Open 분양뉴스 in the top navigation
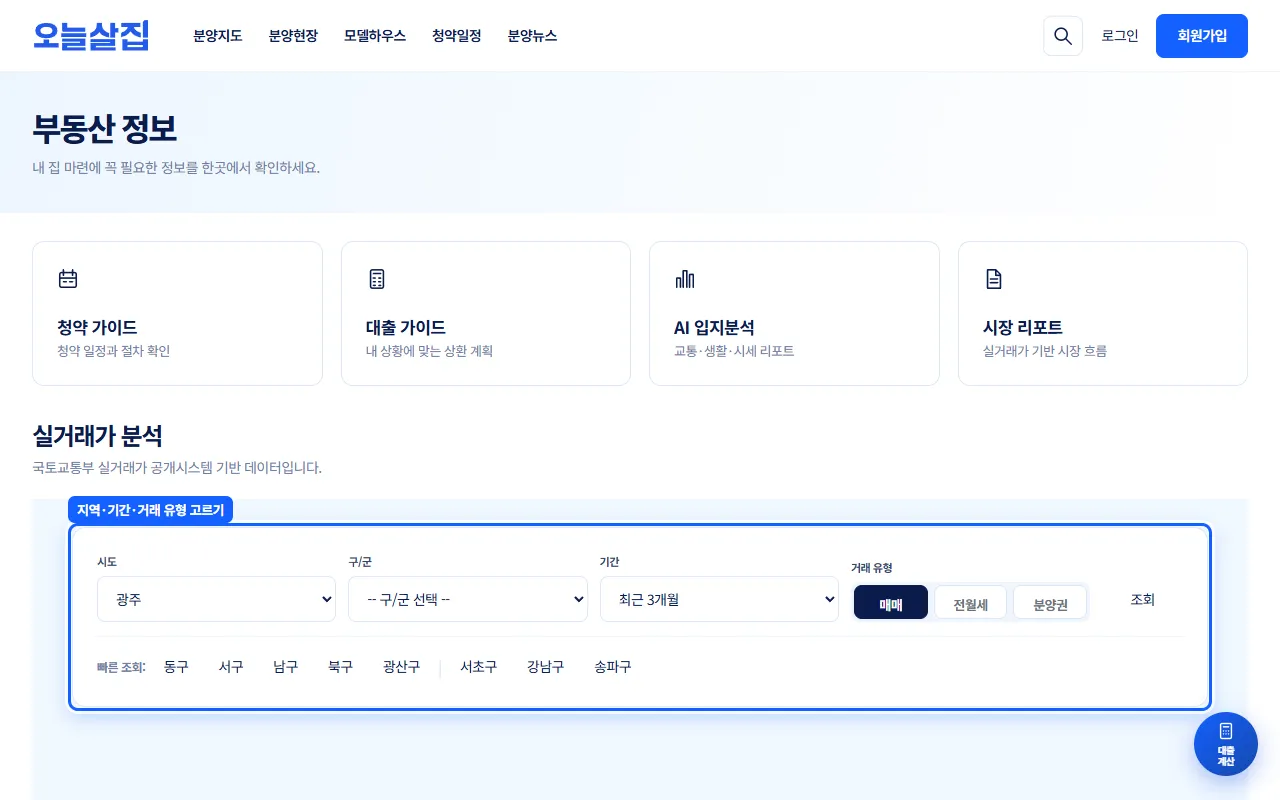1280x800 pixels. pos(532,36)
